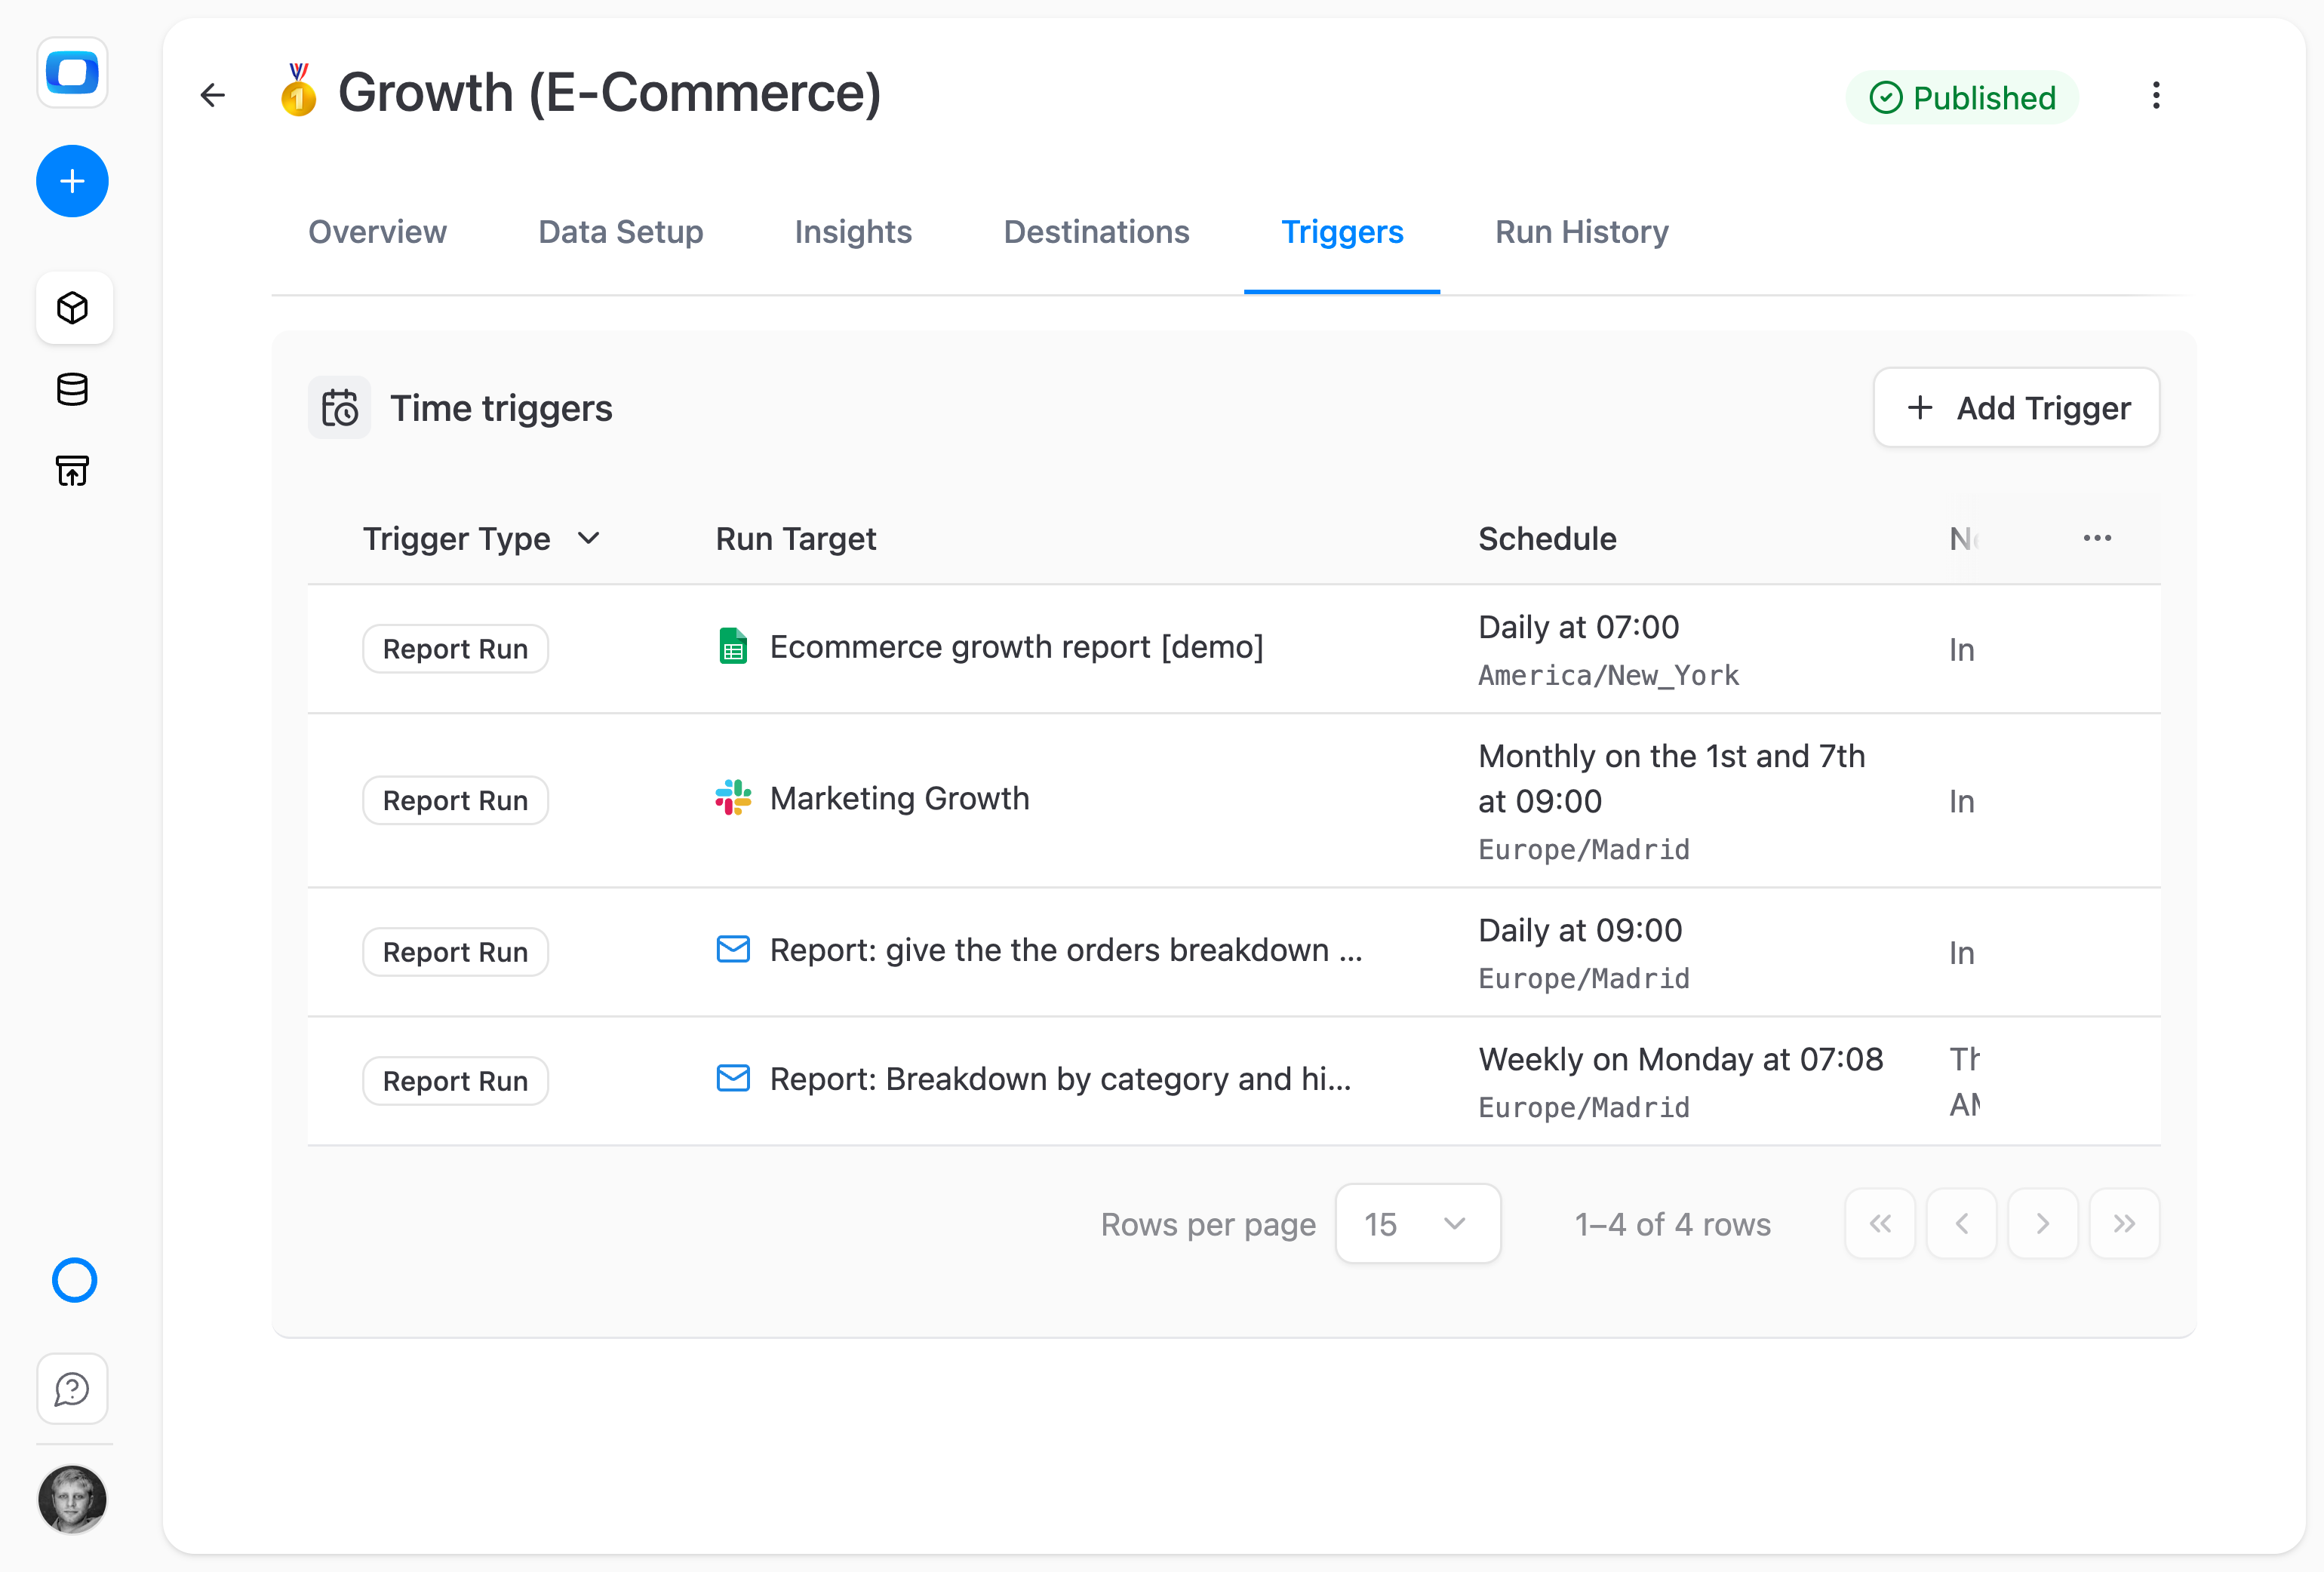
Task: Click Report Run badge in Weekly Monday row
Action: (455, 1081)
